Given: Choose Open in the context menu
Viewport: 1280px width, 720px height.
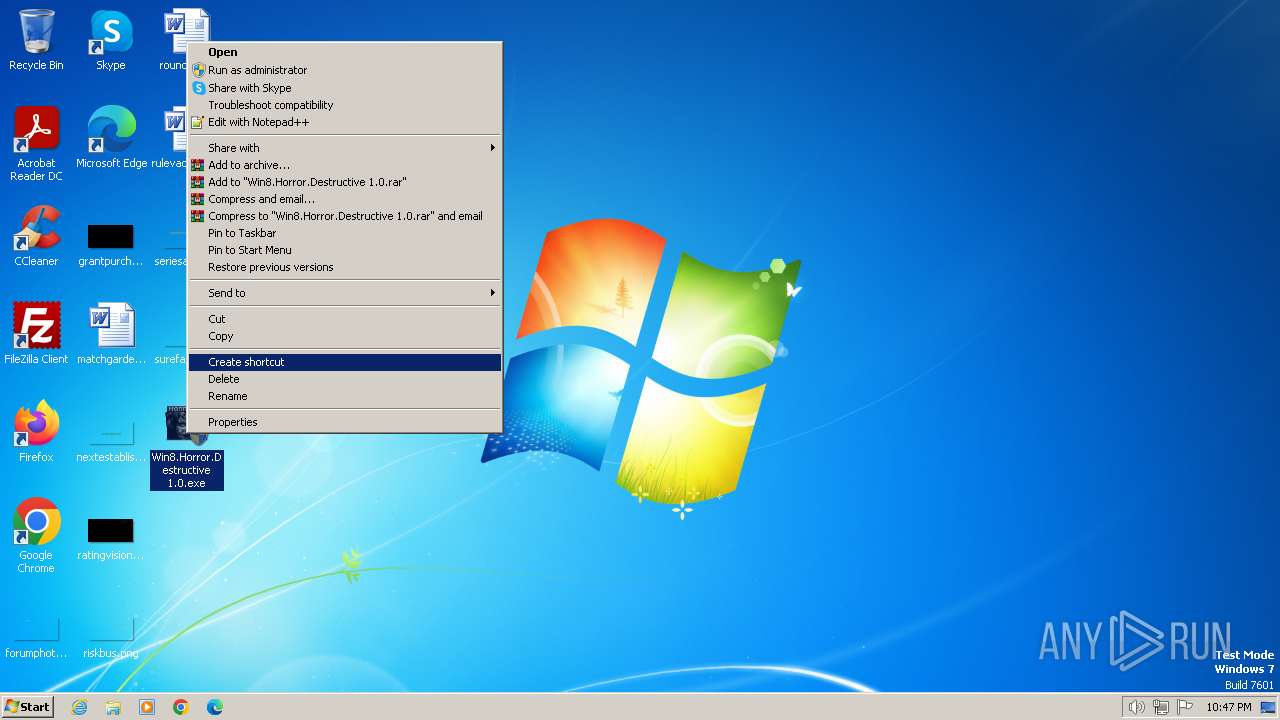Looking at the screenshot, I should point(345,52).
